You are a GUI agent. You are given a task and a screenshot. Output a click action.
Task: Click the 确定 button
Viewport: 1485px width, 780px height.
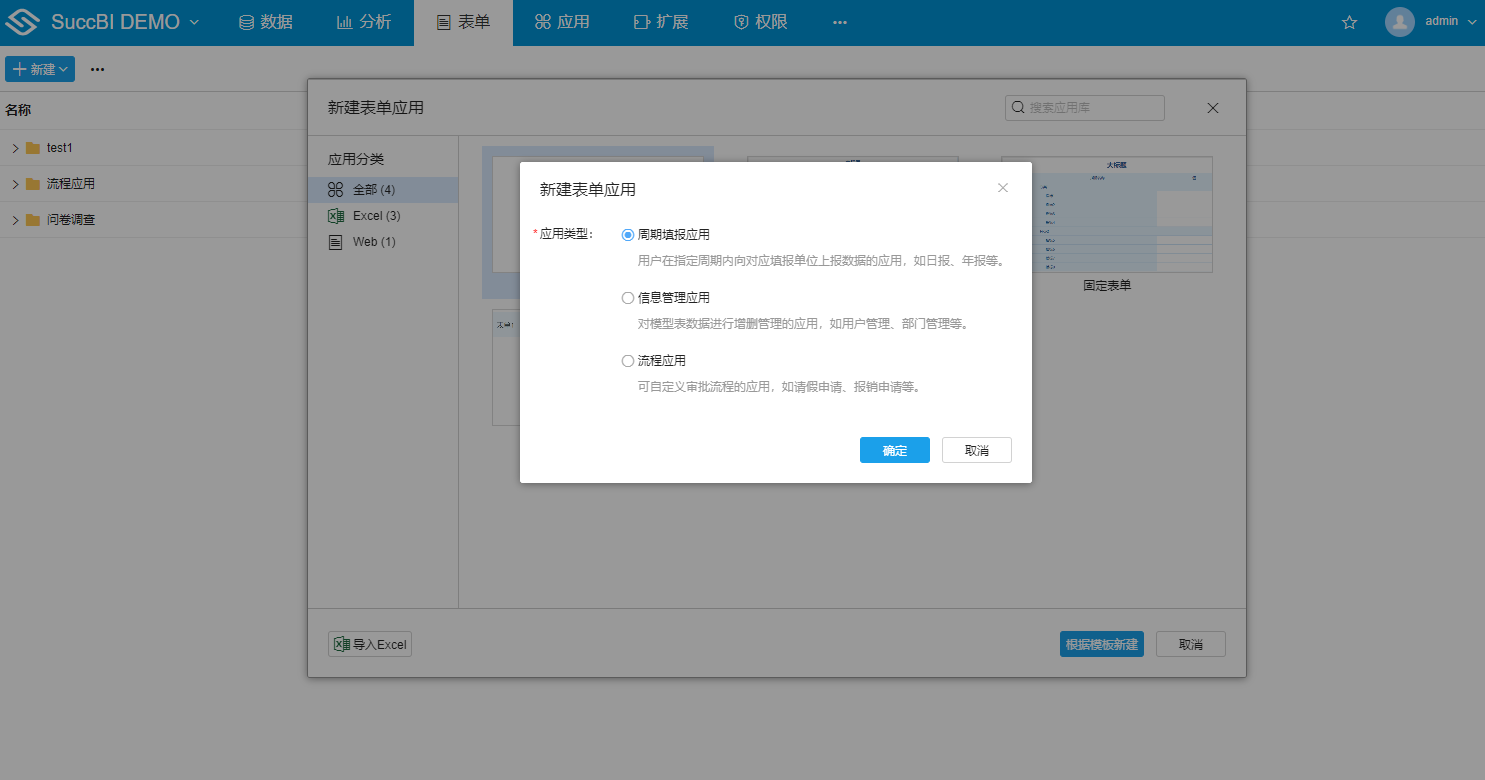tap(895, 450)
